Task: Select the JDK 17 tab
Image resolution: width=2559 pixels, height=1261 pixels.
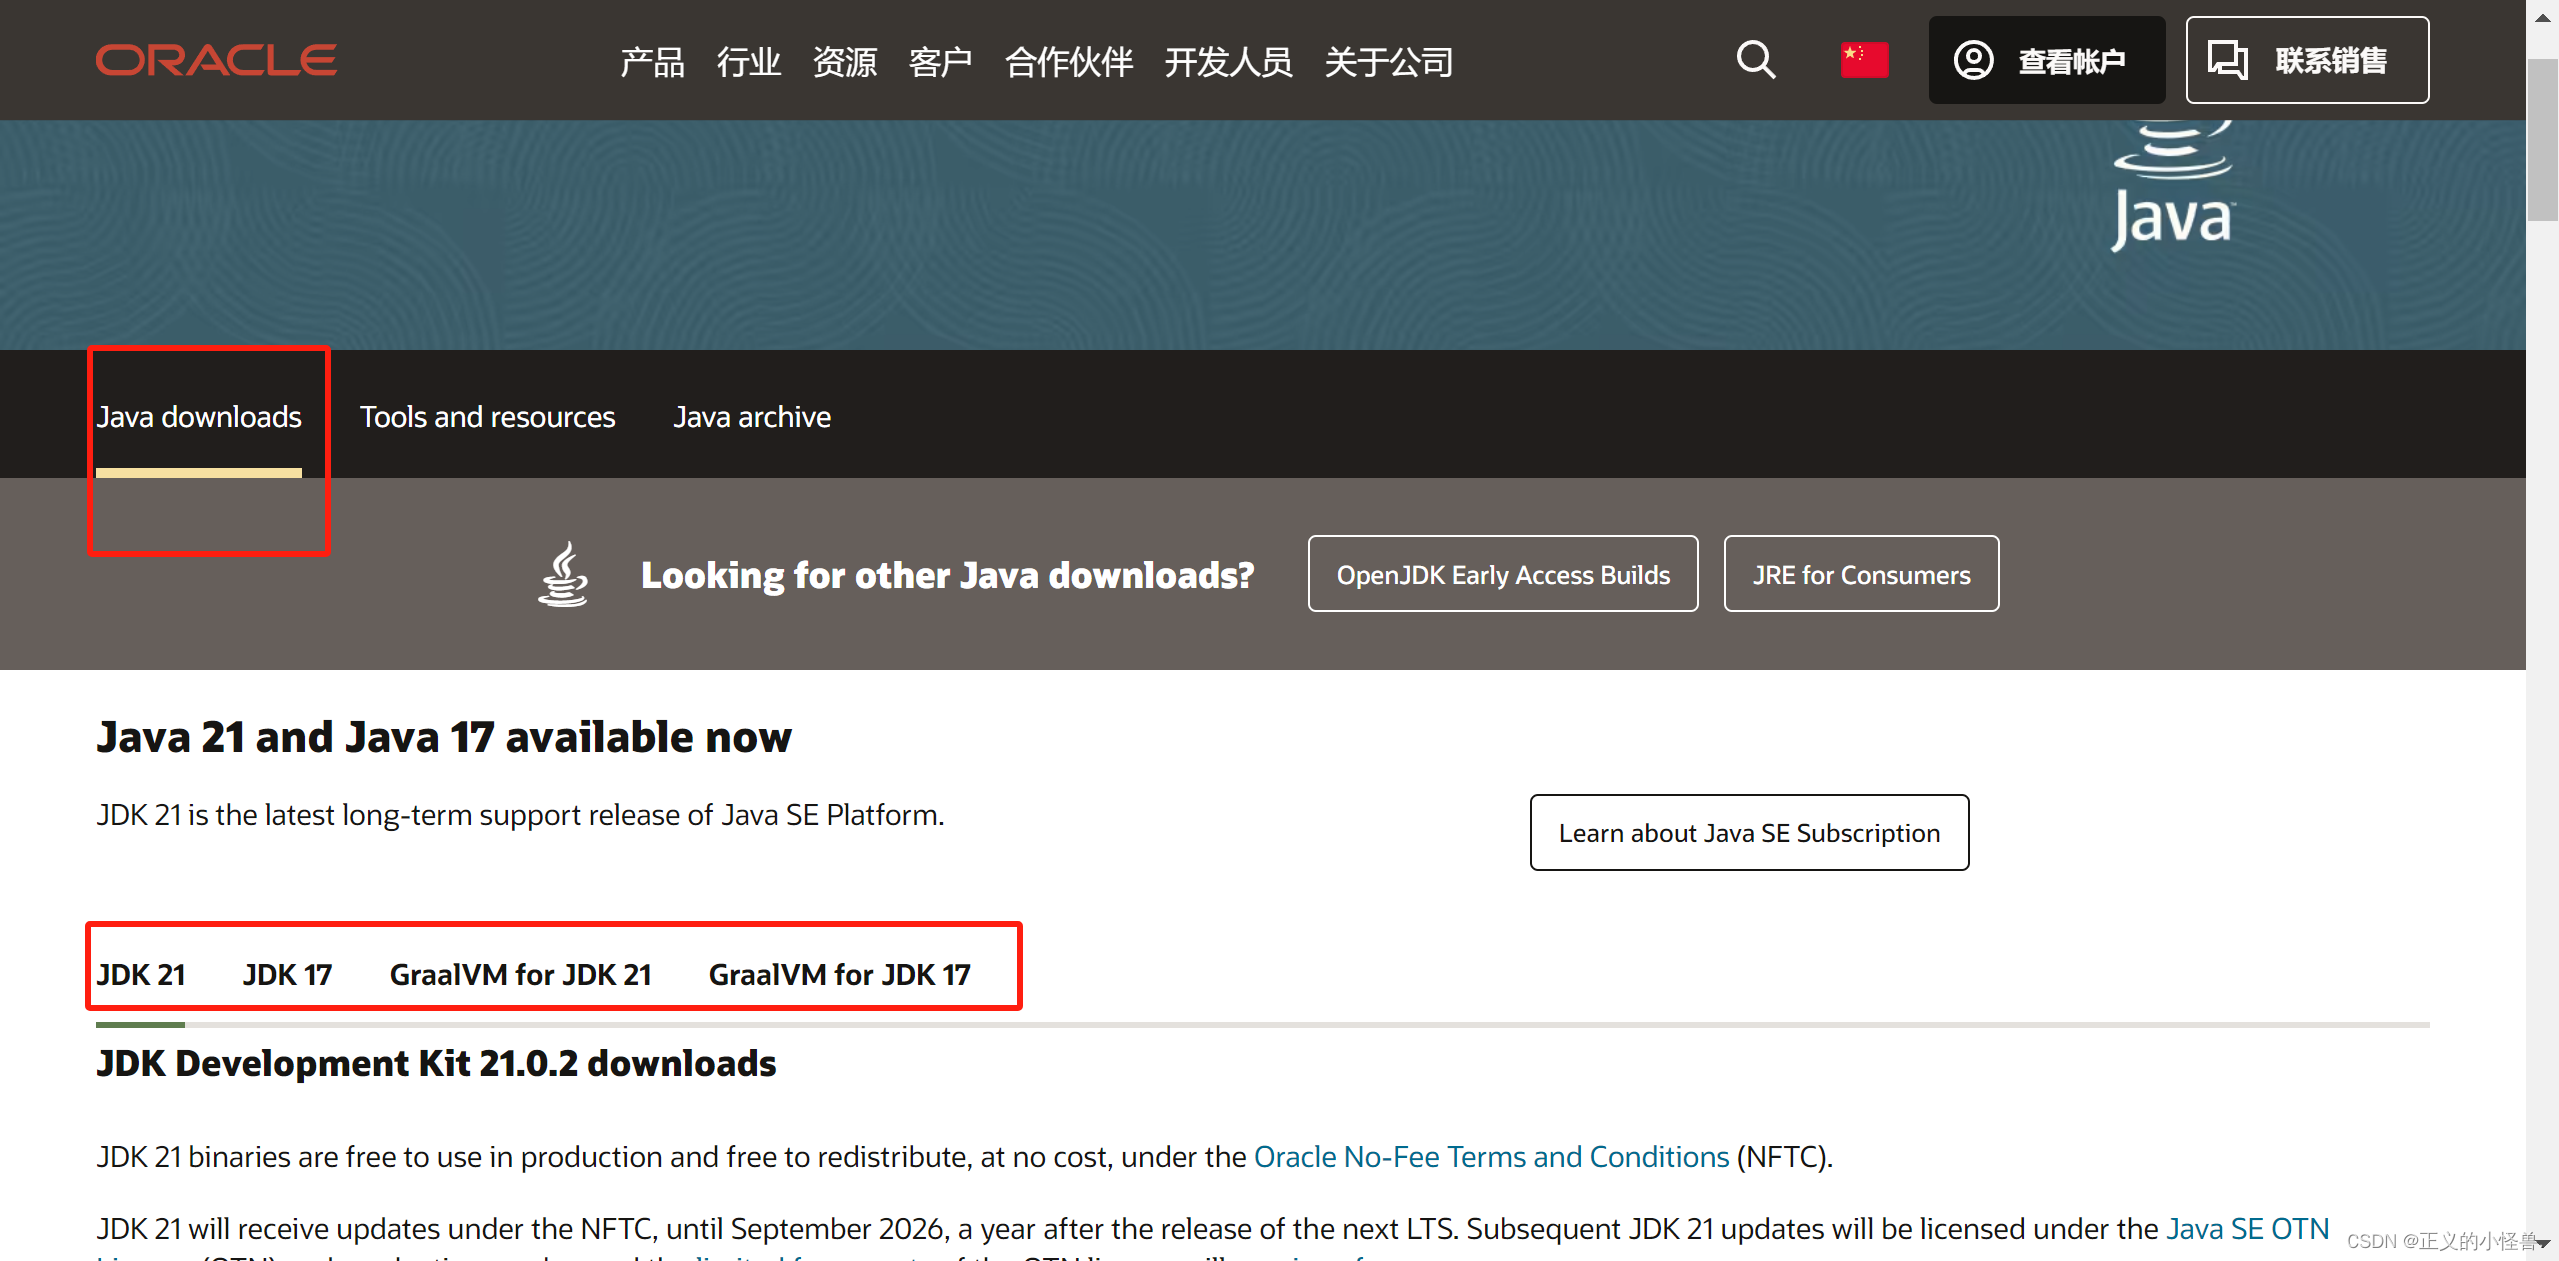Action: click(287, 974)
